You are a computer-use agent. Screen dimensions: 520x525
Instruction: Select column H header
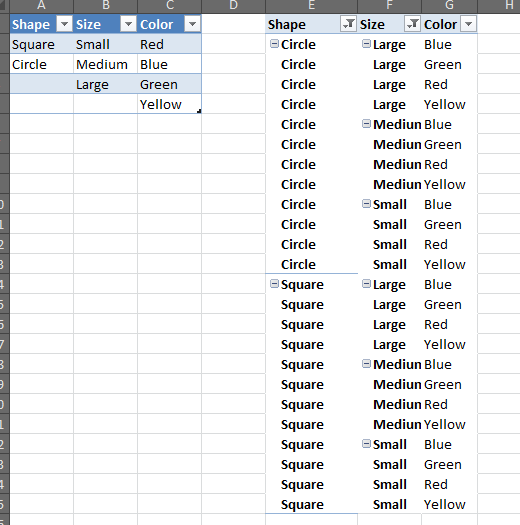499,5
